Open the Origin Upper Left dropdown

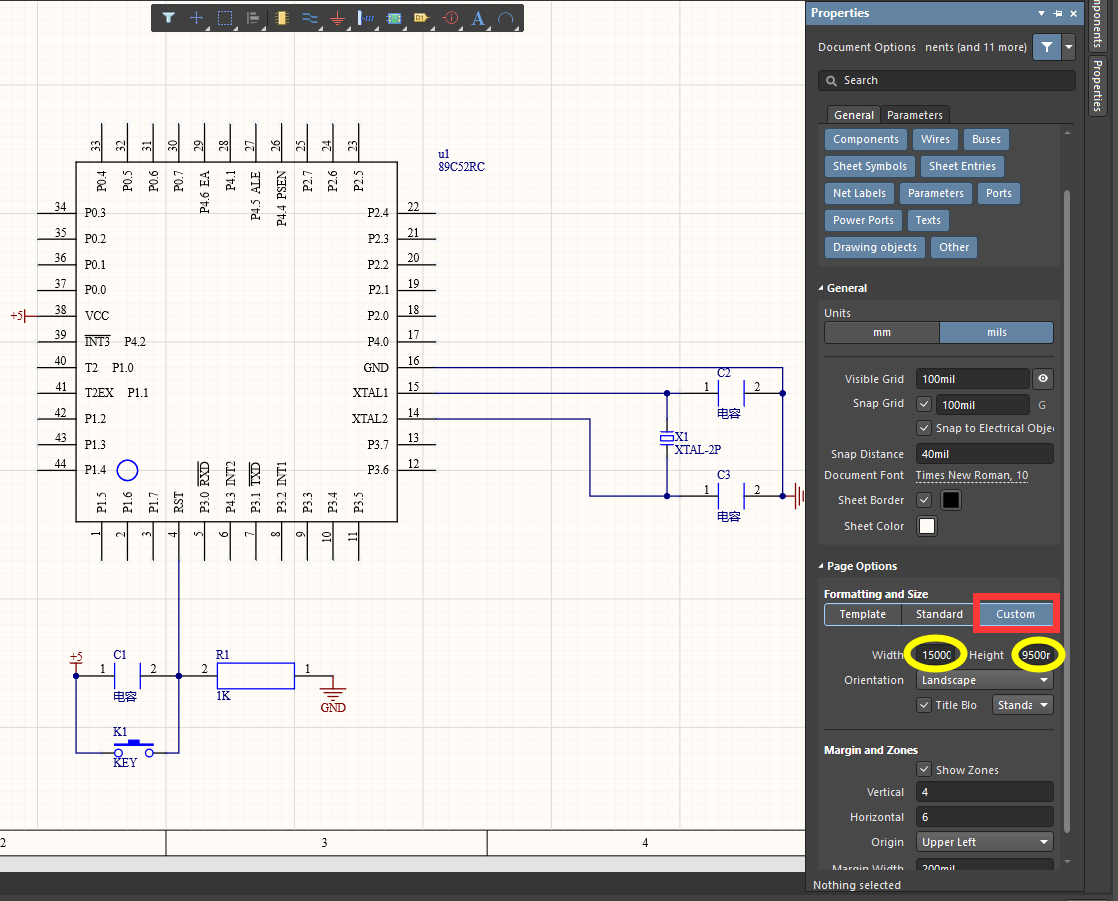coord(985,842)
